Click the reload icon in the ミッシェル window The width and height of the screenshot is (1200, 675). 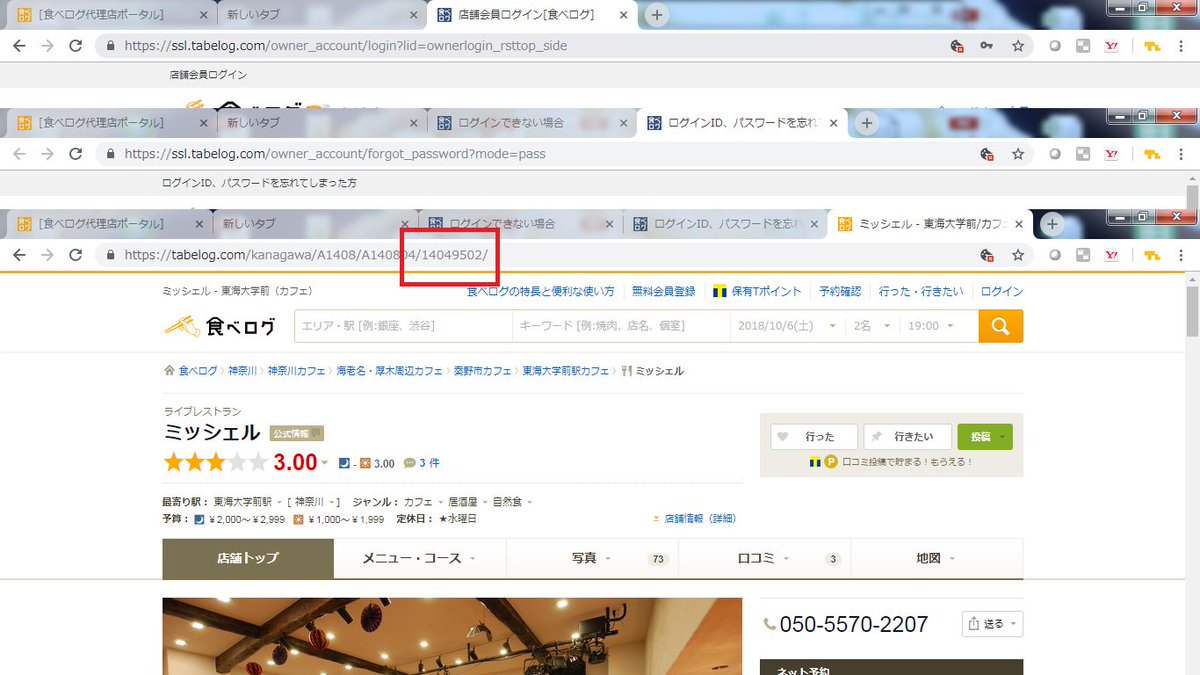tap(75, 255)
